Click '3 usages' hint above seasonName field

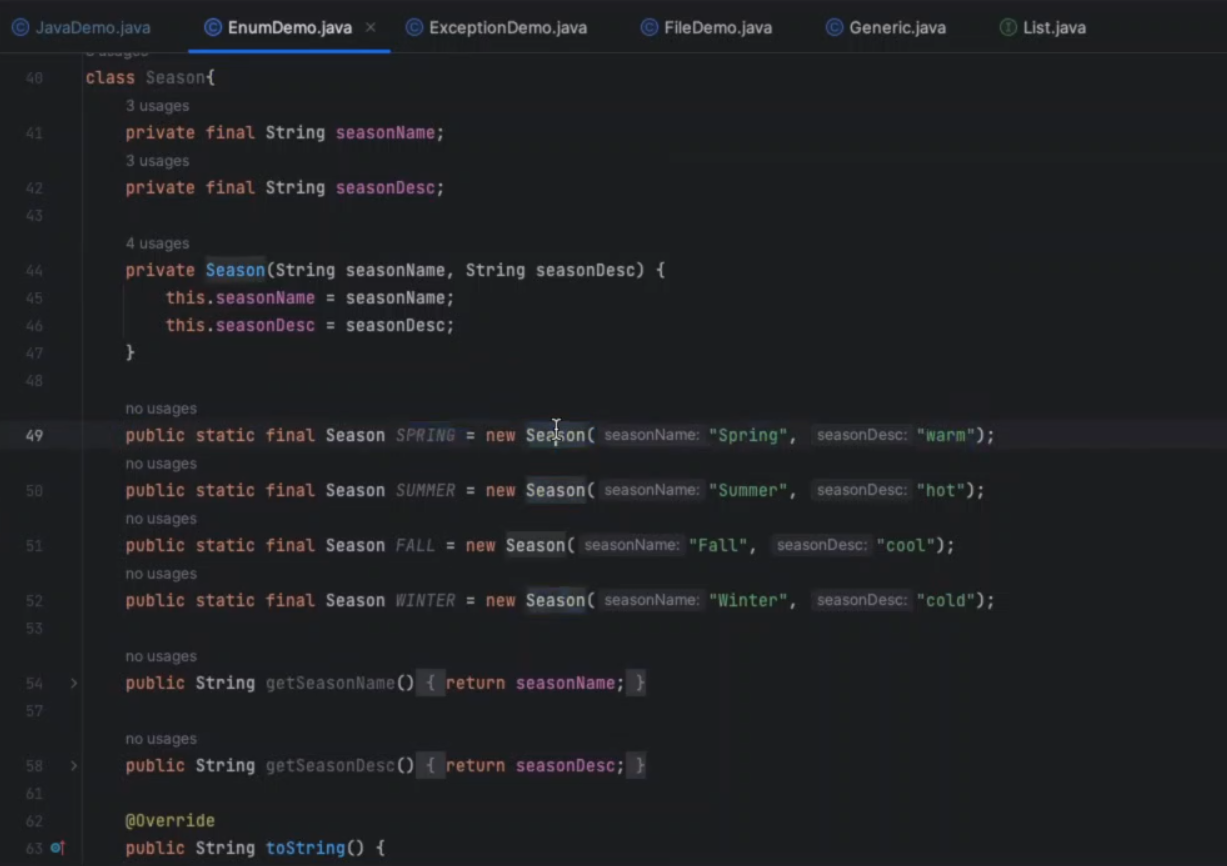157,106
